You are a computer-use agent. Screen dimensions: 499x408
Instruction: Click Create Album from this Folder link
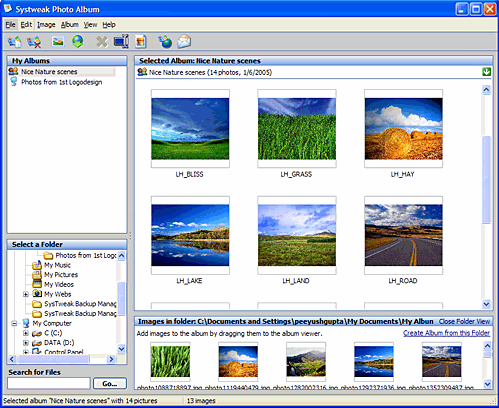(446, 333)
